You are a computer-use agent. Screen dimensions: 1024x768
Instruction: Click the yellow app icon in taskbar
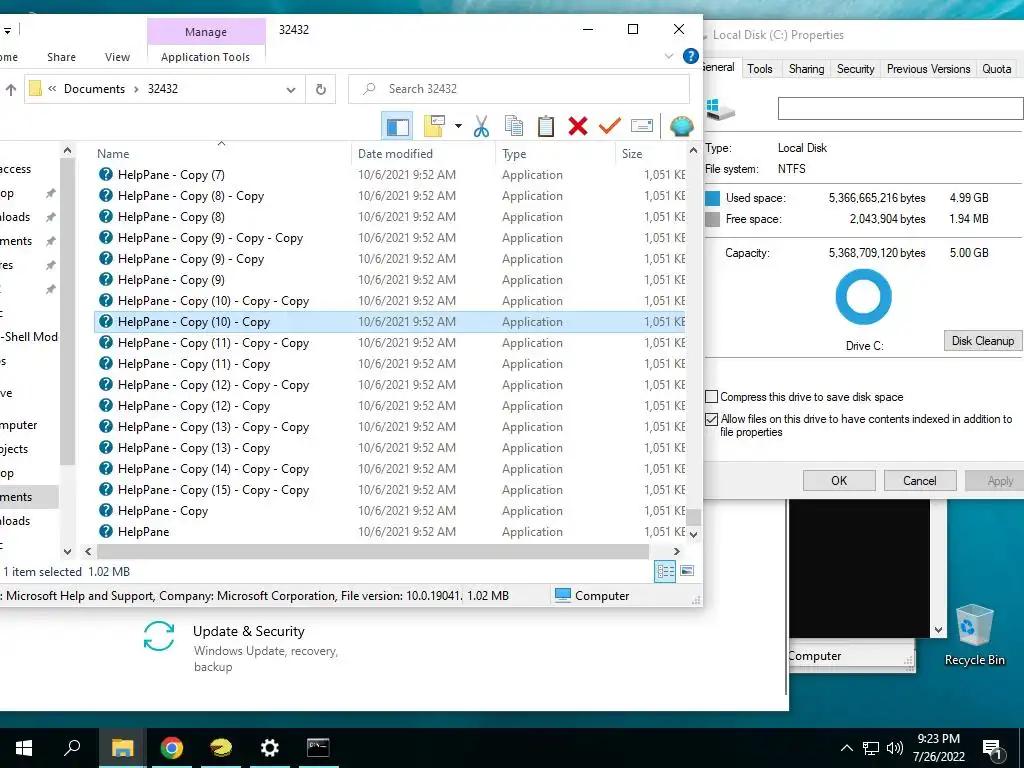[x=221, y=748]
